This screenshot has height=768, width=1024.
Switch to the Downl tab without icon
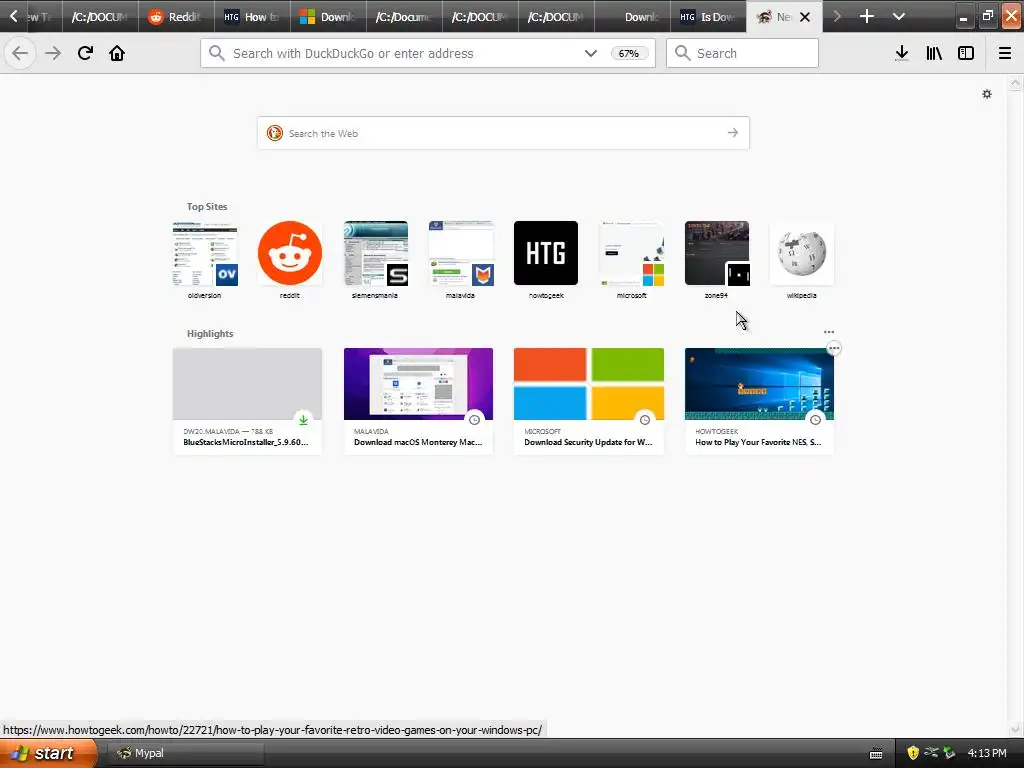(x=632, y=16)
